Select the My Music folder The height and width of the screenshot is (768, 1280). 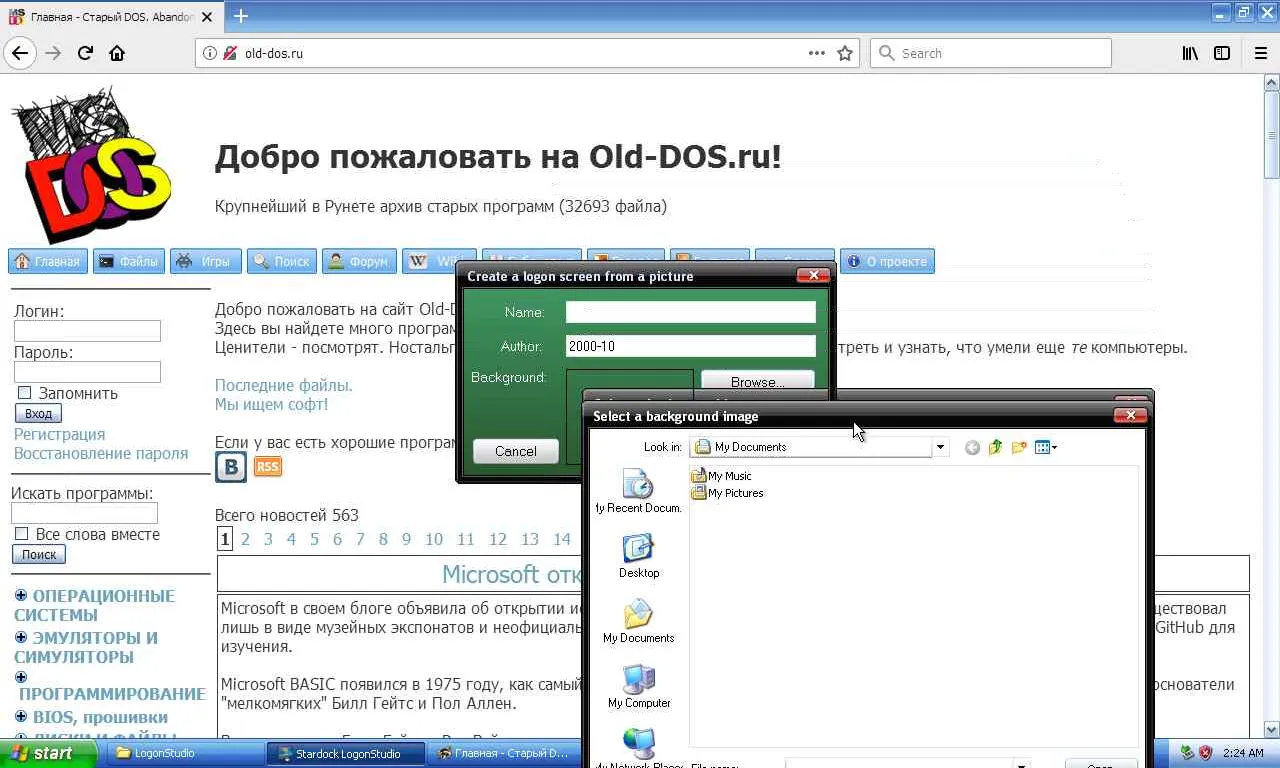(x=721, y=476)
